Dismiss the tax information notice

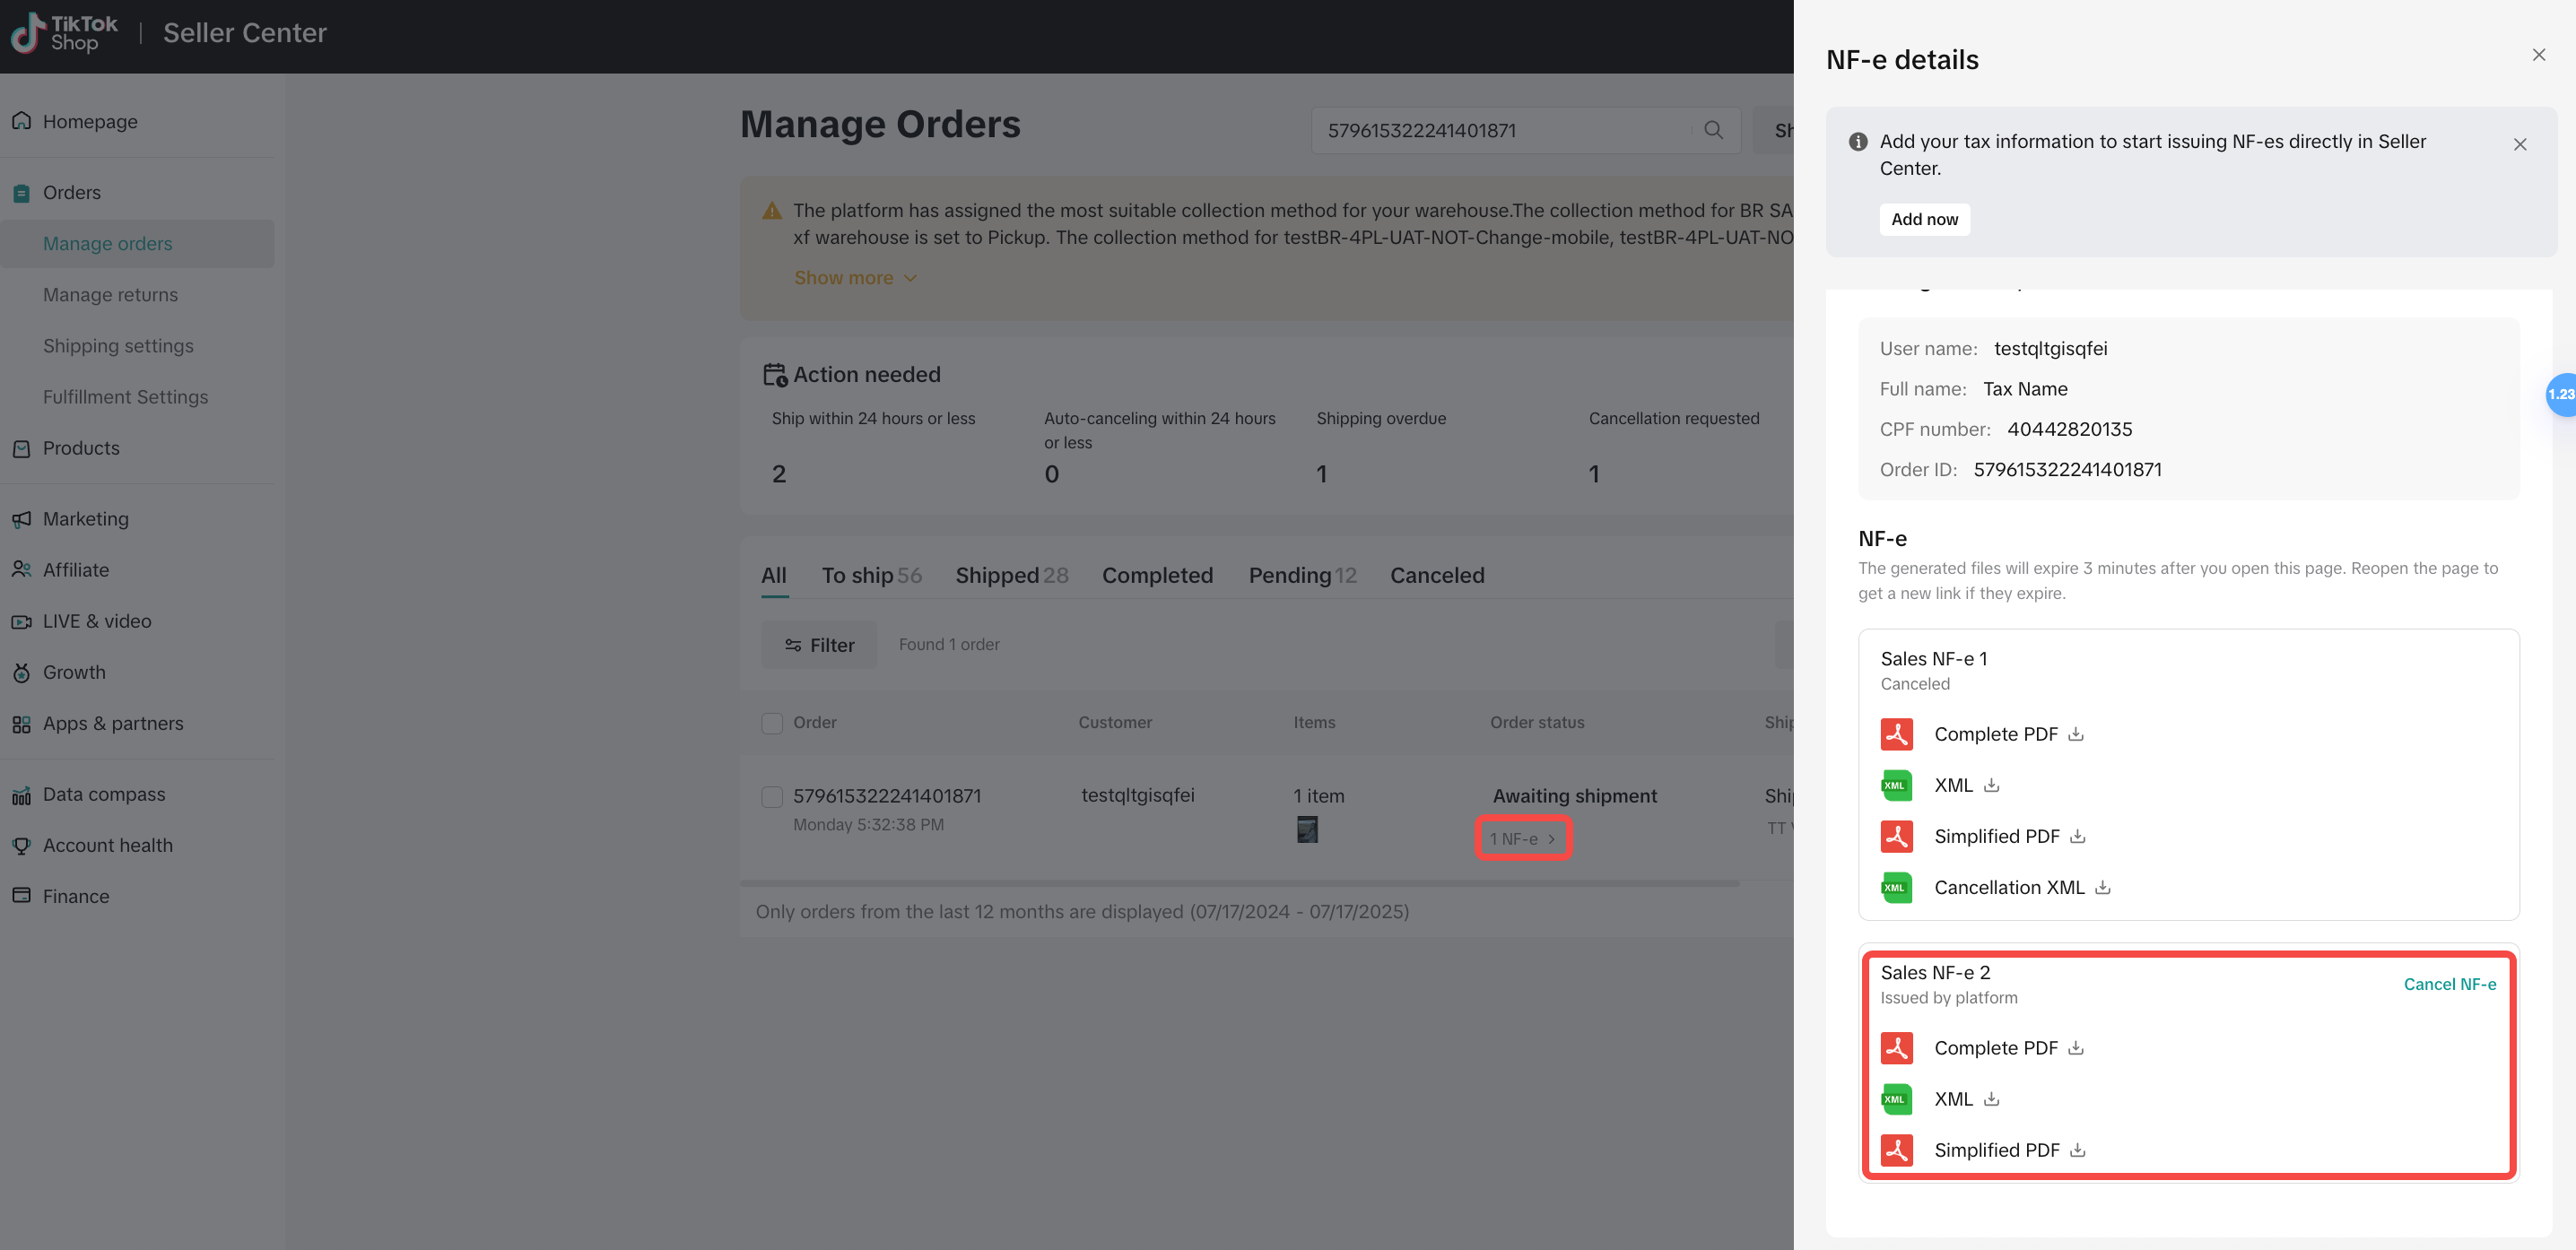(2520, 145)
